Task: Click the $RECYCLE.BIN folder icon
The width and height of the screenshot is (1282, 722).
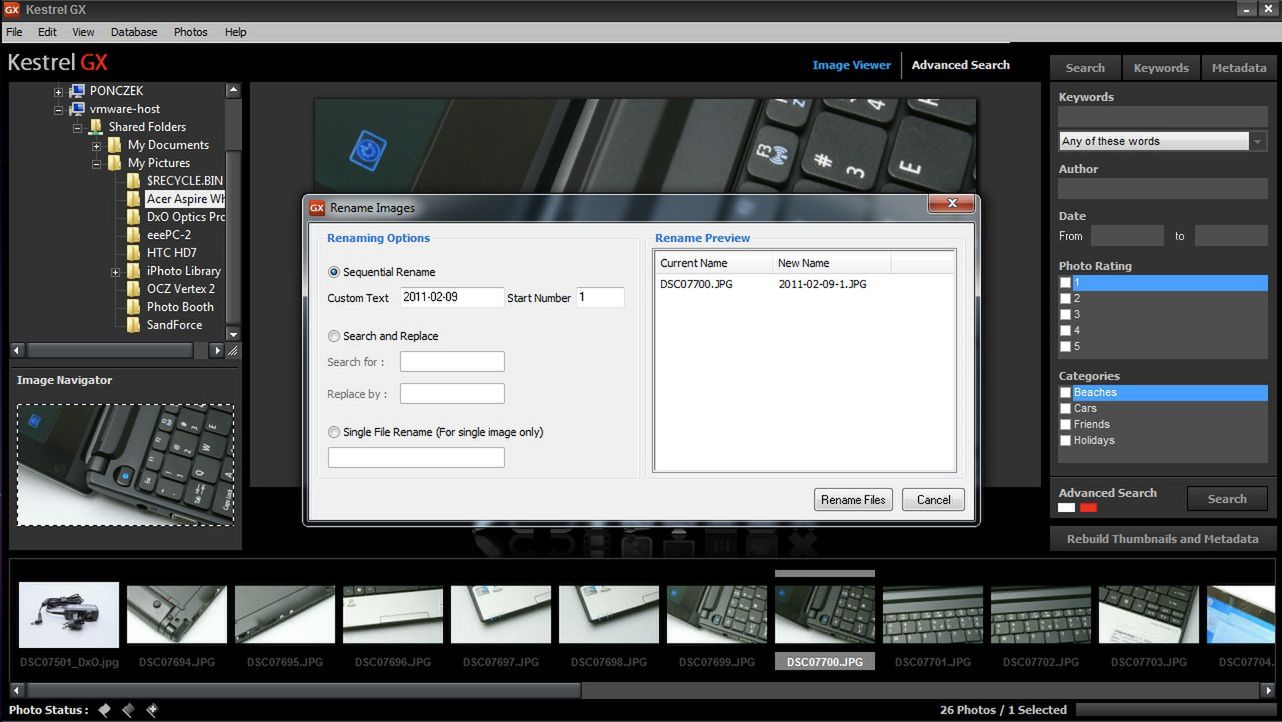Action: [133, 181]
